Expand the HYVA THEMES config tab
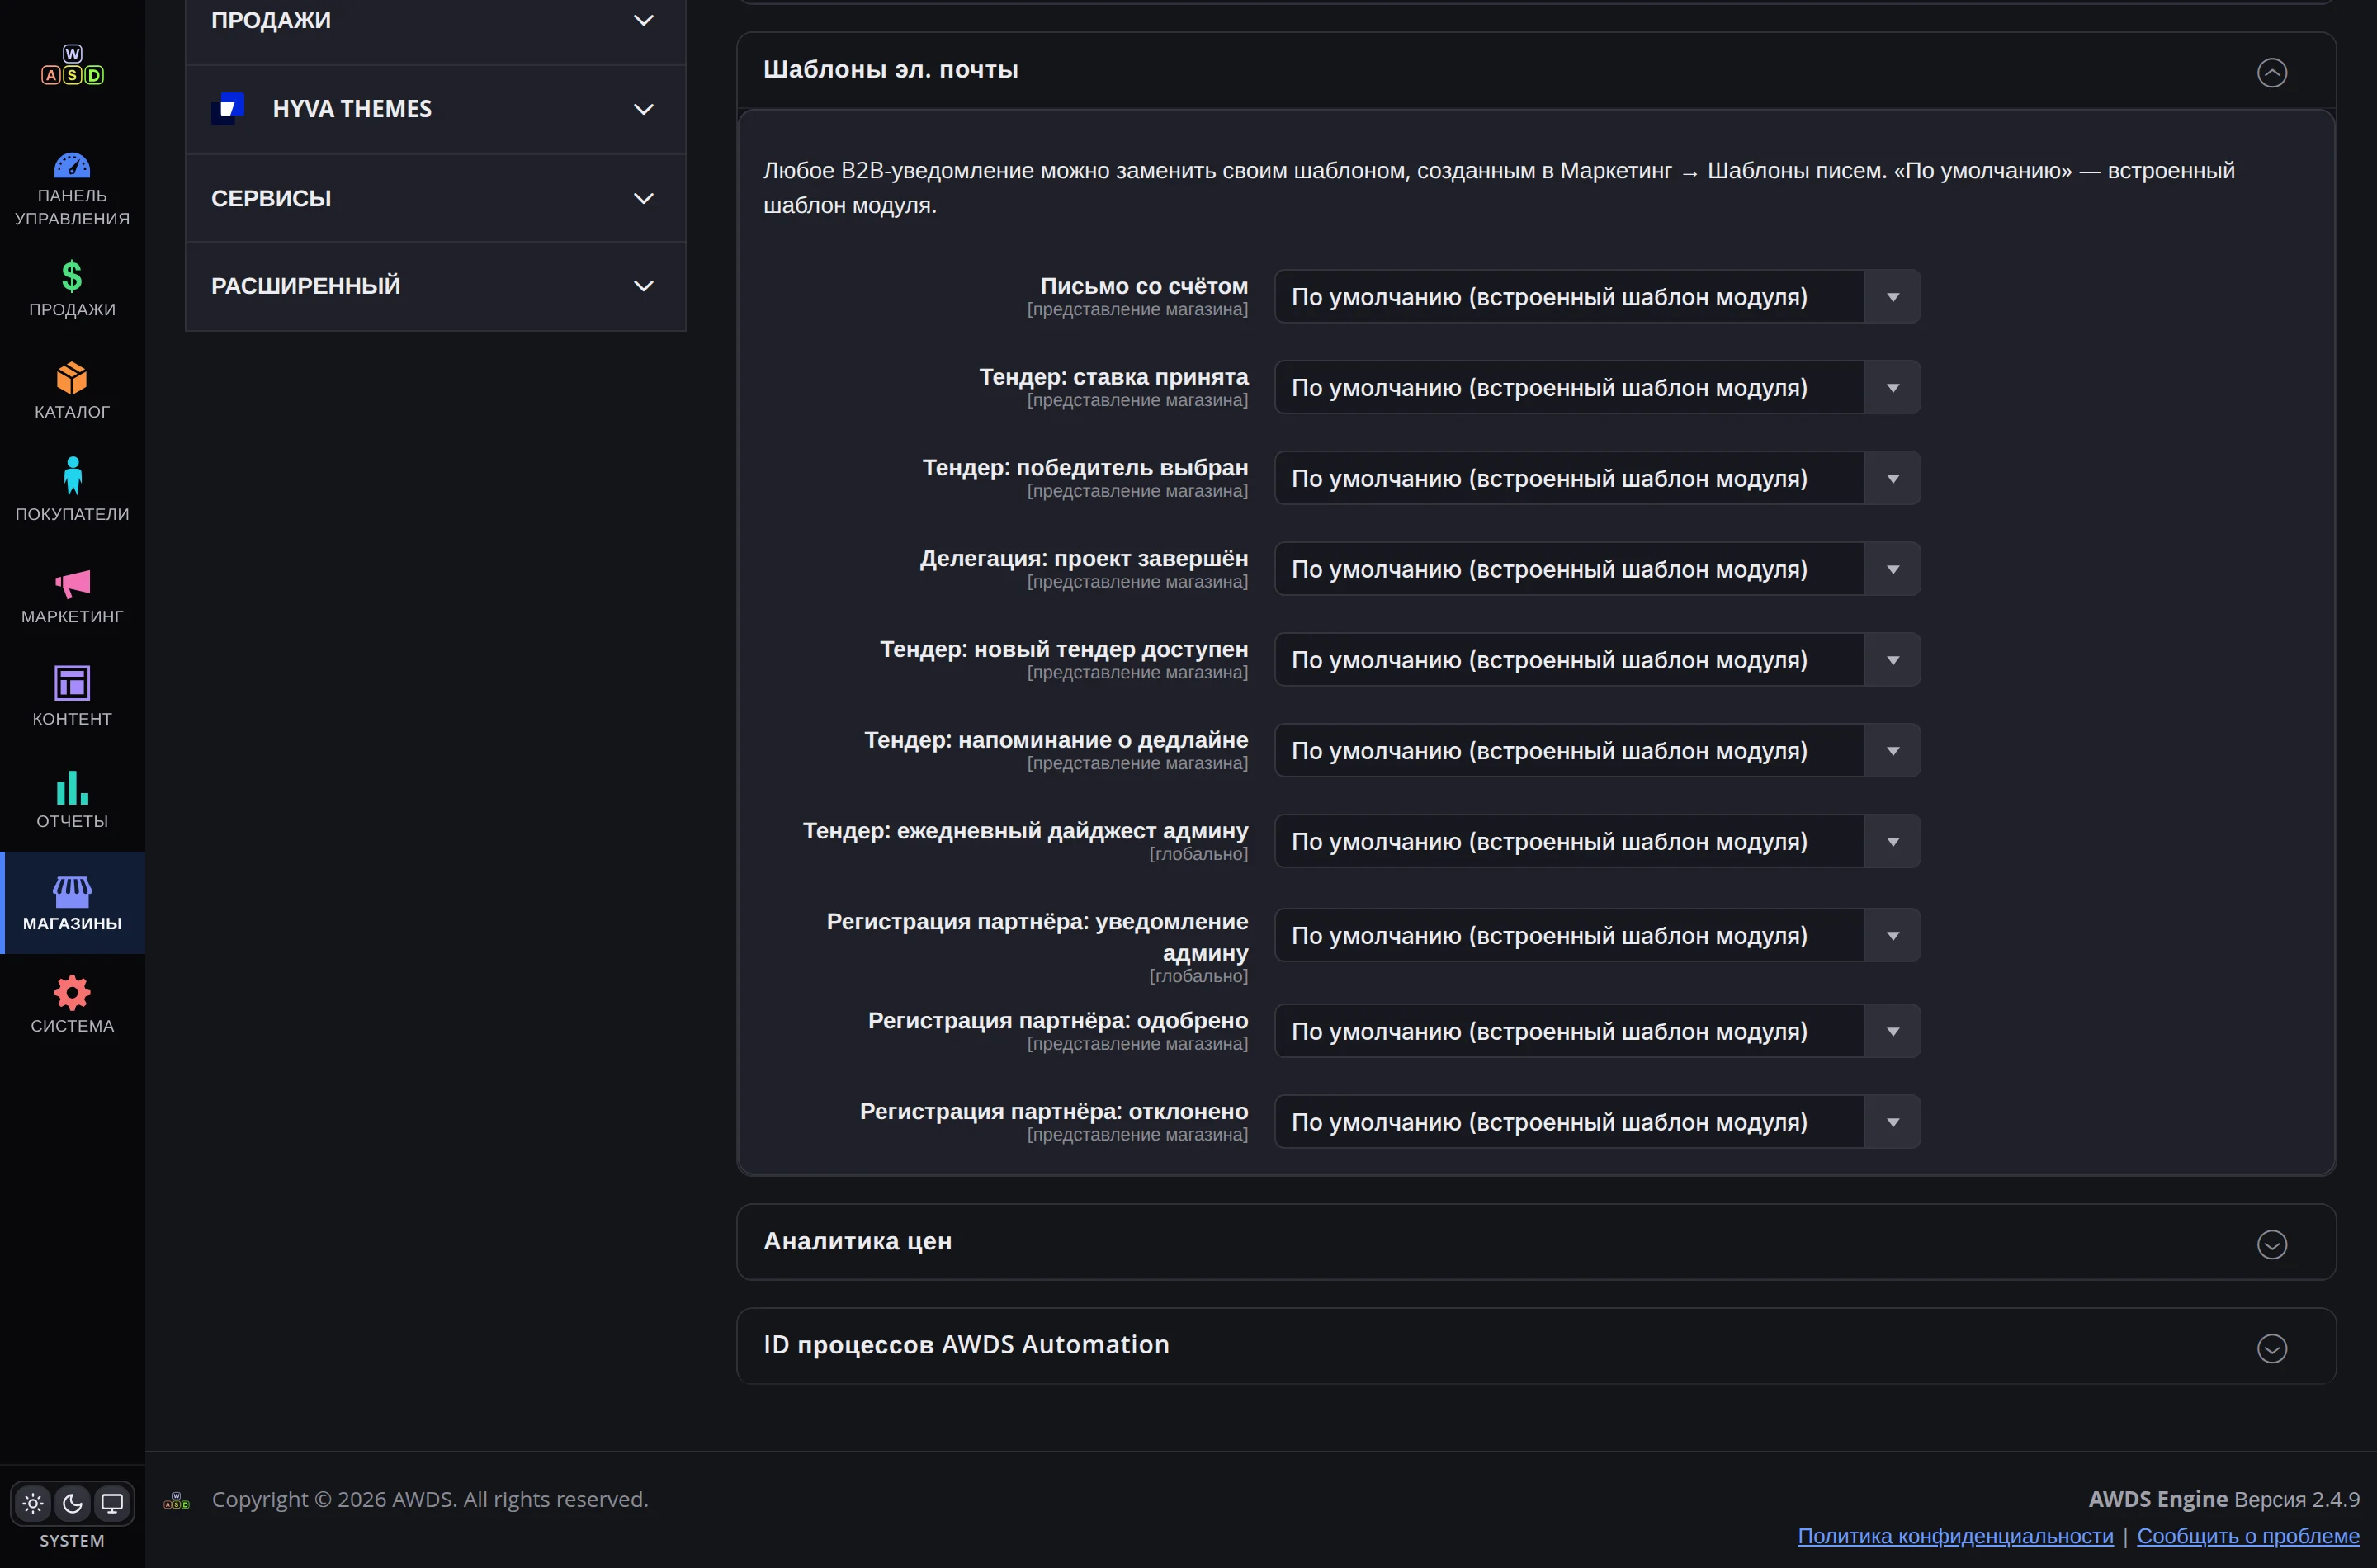The image size is (2377, 1568). pos(435,109)
